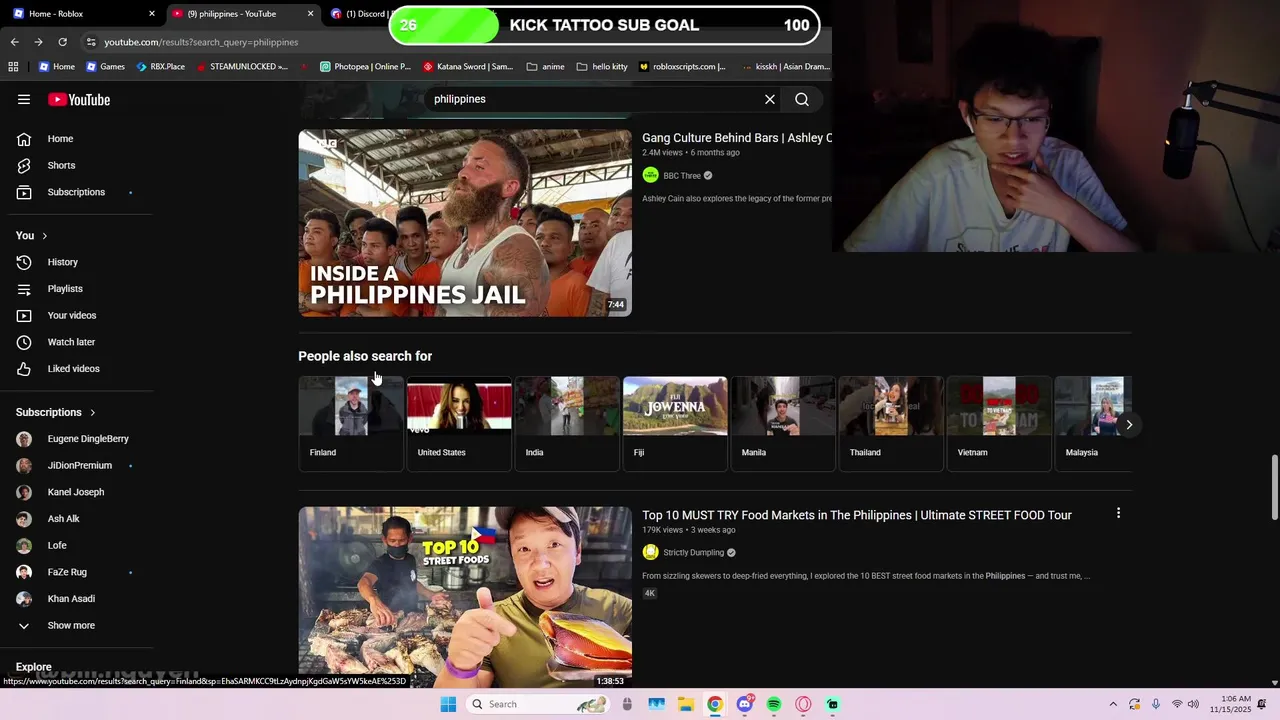Open the YouTube hamburger guide menu

tap(24, 99)
